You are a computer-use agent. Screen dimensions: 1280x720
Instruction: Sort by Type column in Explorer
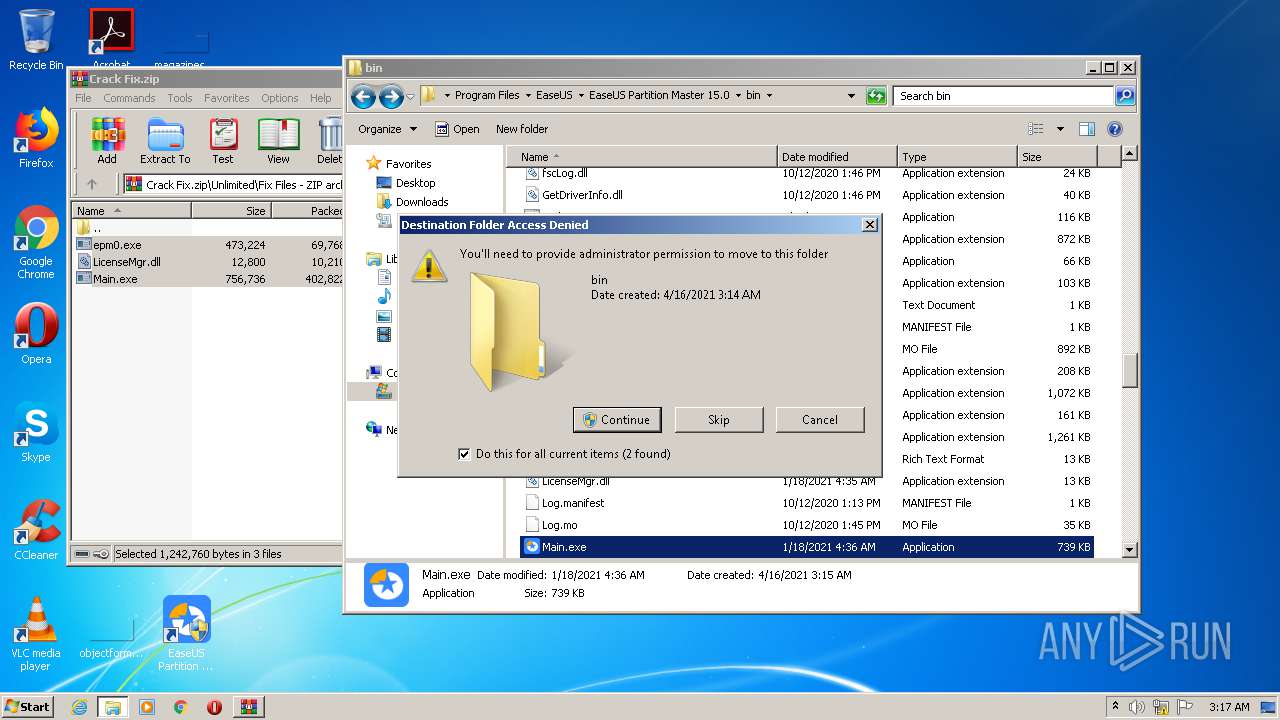[956, 157]
